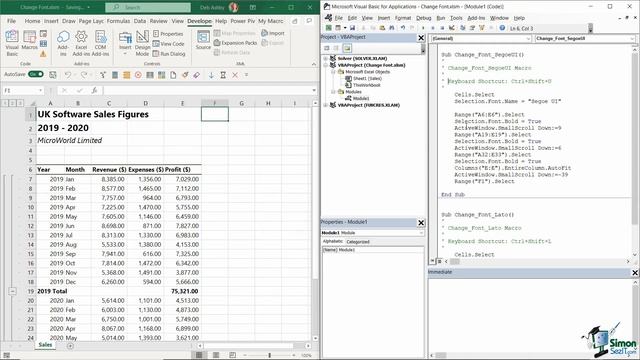Viewport: 640px width, 360px height.
Task: Add a new sheet with plus button
Action: (70, 346)
